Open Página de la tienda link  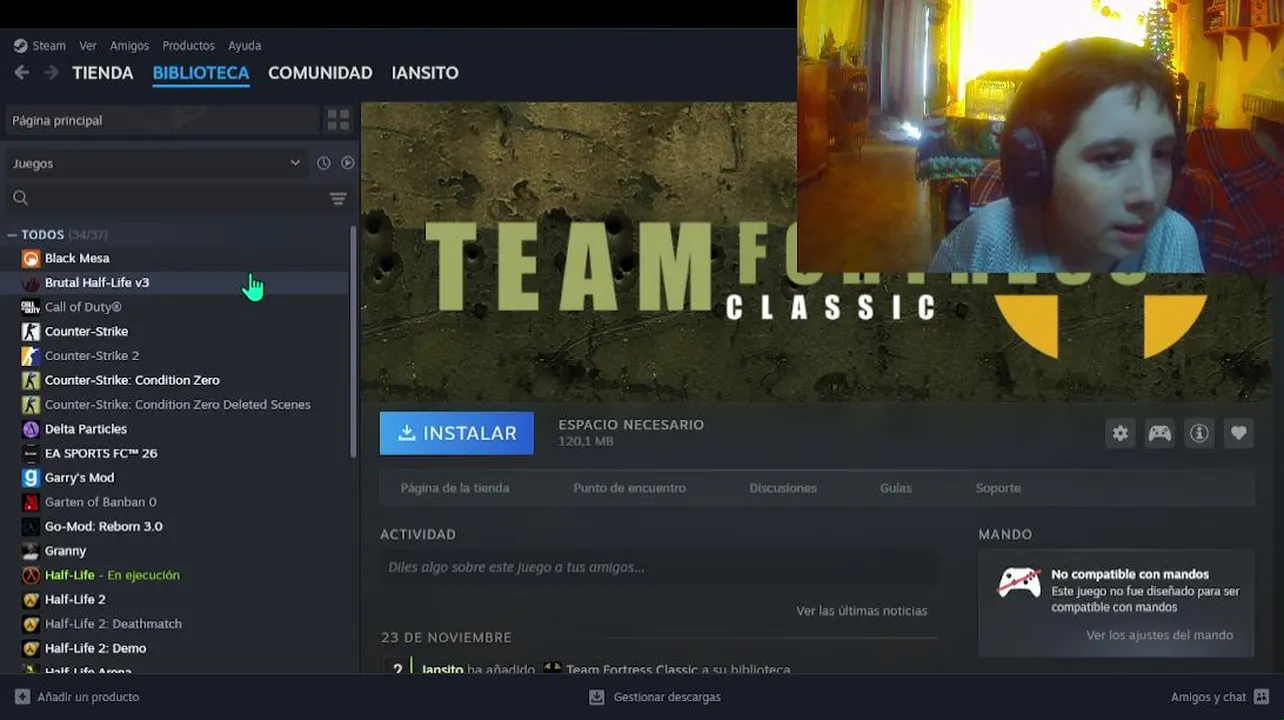pyautogui.click(x=455, y=488)
